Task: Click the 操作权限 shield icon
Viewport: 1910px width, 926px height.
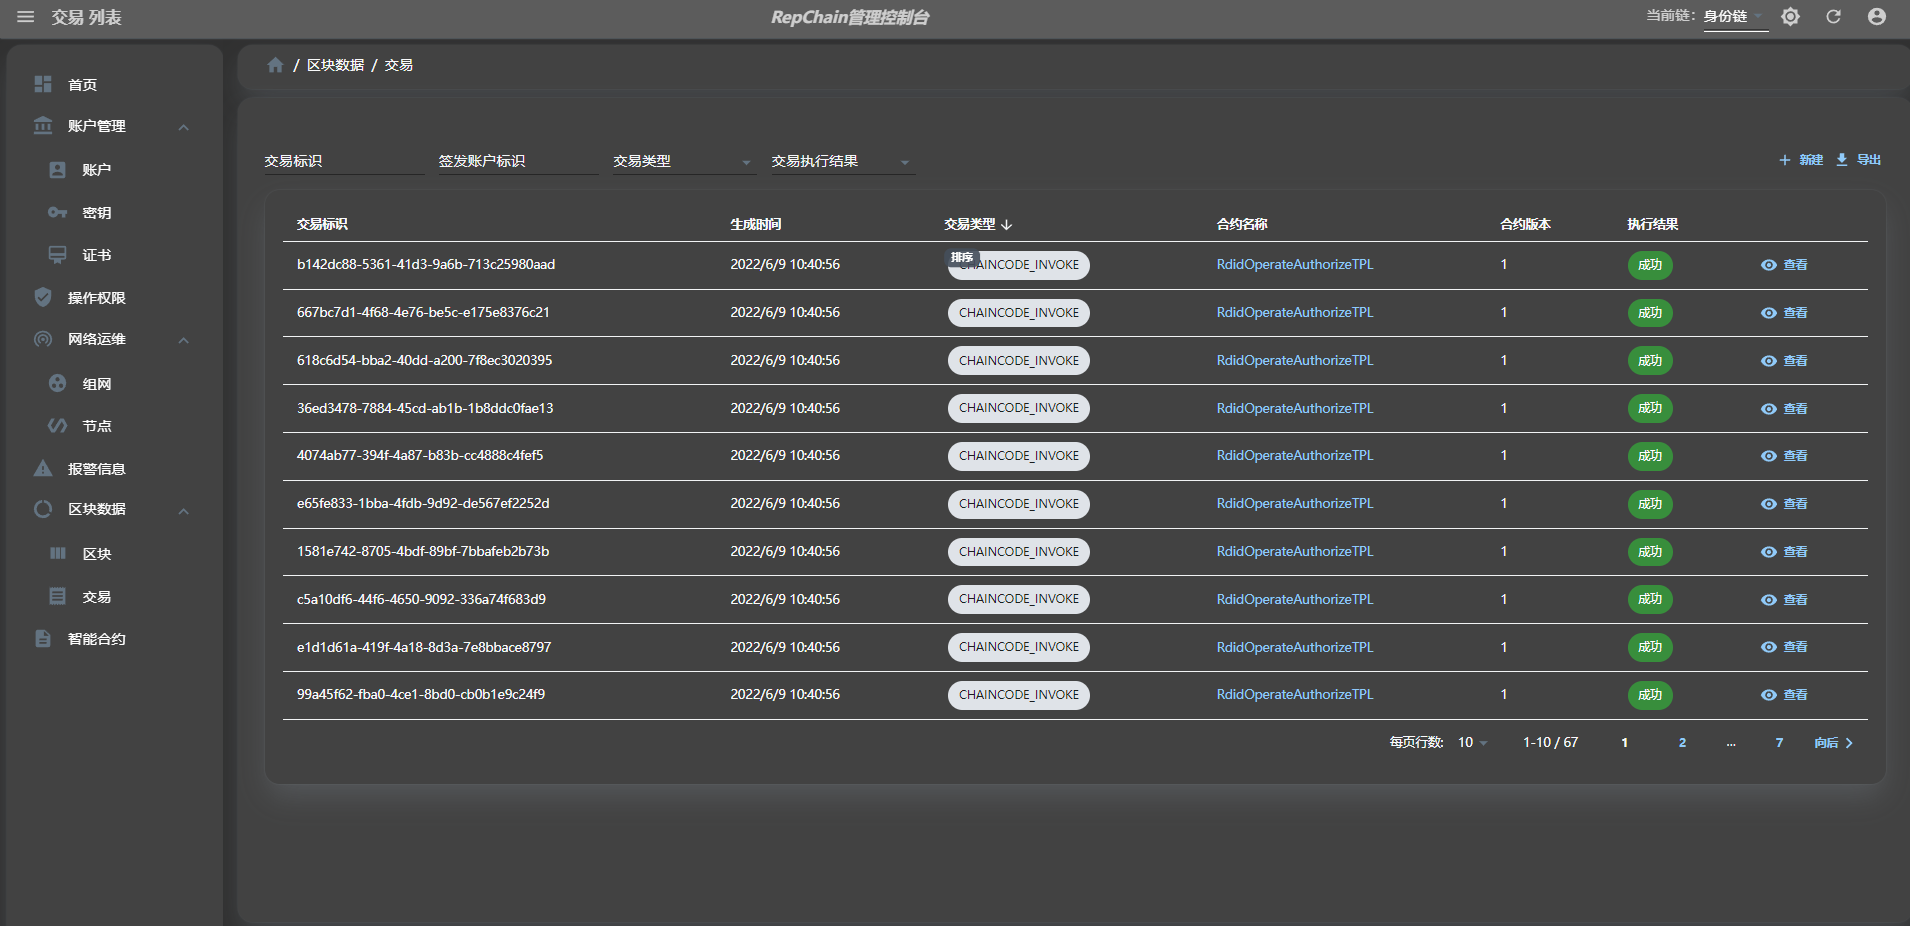Action: click(x=43, y=297)
